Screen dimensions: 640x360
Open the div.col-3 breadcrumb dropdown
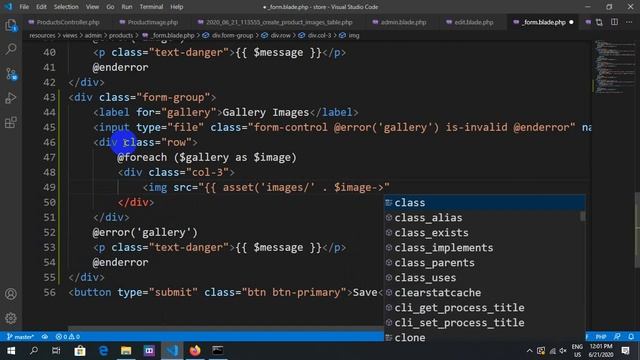point(315,36)
